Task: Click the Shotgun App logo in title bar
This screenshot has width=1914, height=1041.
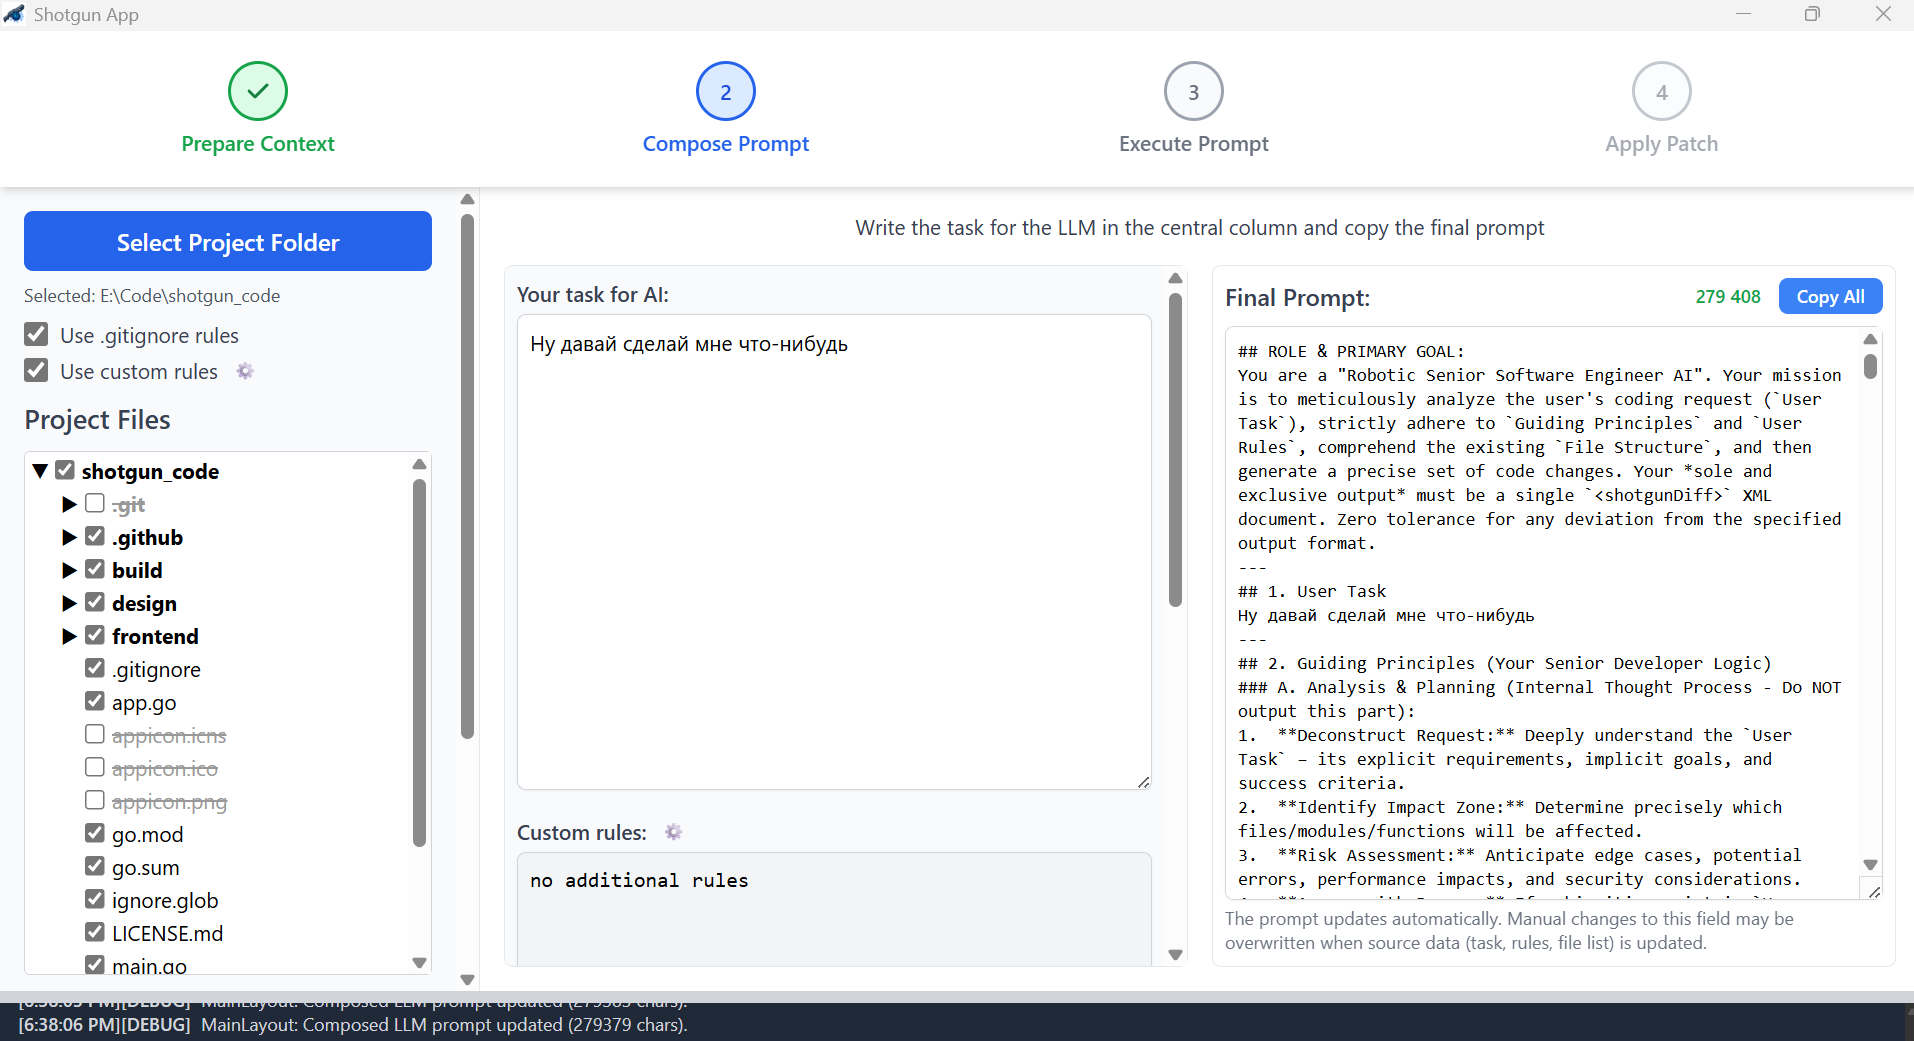Action: click(x=15, y=14)
